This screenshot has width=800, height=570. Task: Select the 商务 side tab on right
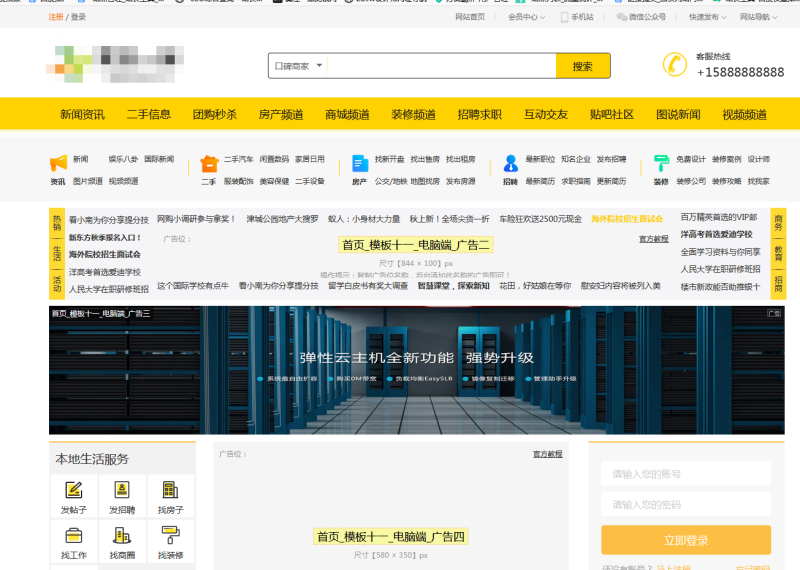click(x=779, y=222)
